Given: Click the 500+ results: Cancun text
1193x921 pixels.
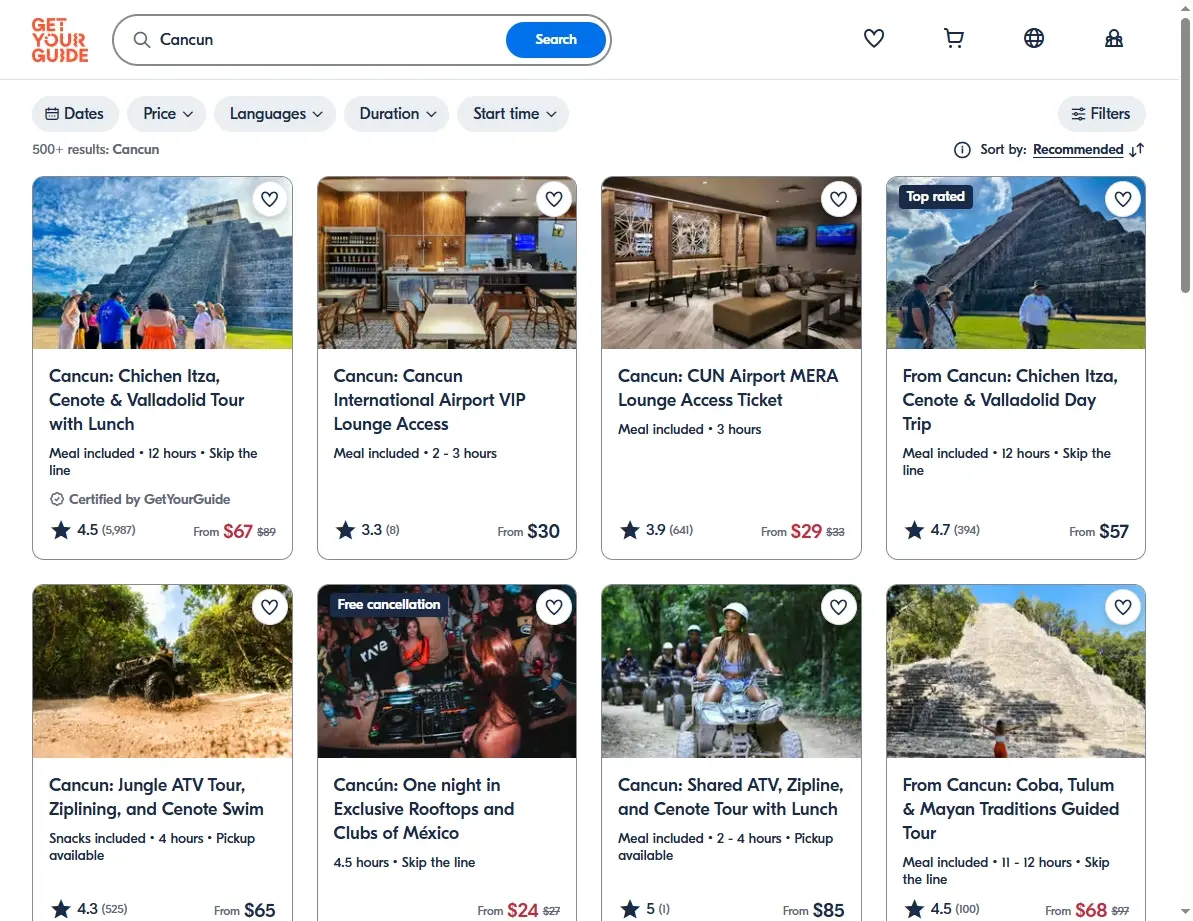Looking at the screenshot, I should click(95, 150).
